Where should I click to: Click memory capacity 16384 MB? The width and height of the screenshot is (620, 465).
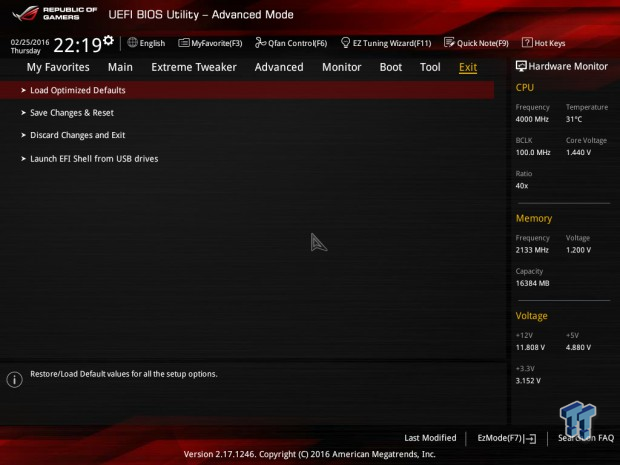(533, 283)
